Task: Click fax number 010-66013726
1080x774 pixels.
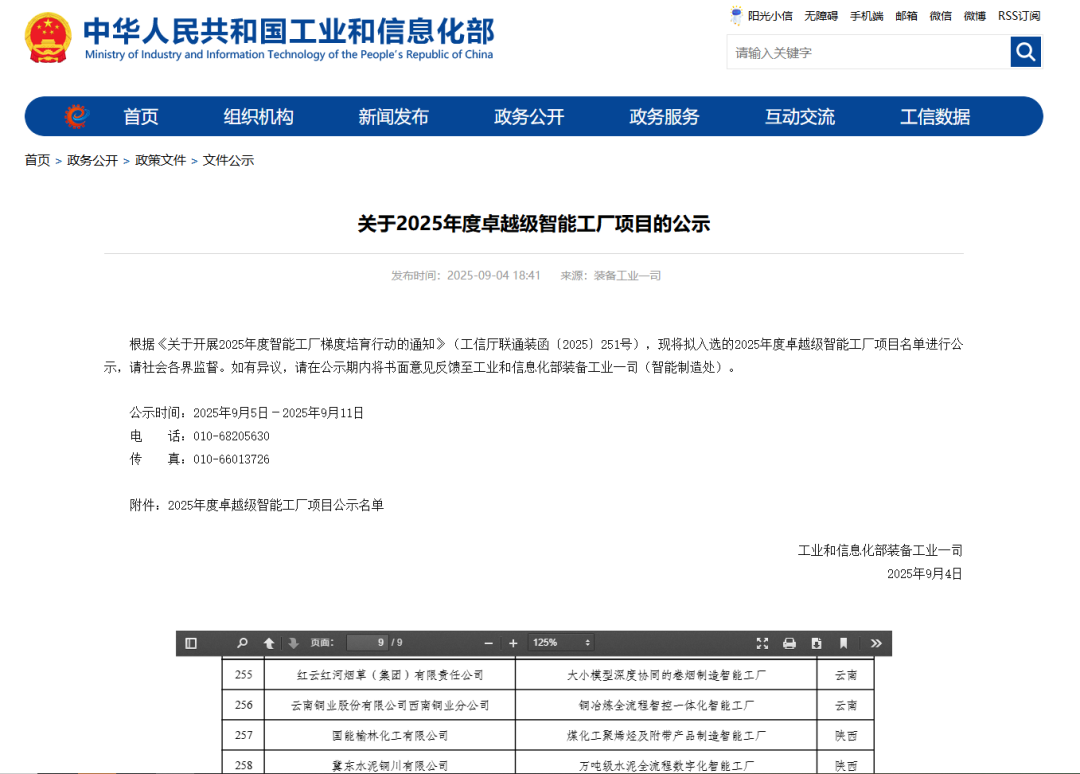Action: [x=231, y=459]
